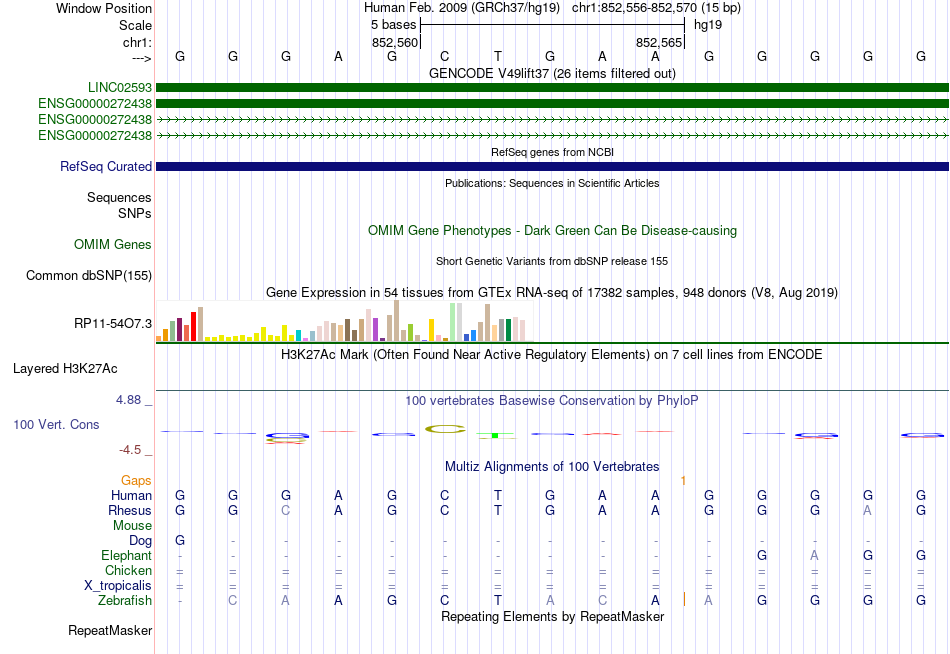This screenshot has width=950, height=654.
Task: Click the RP11-54O7.3 track label
Action: (x=113, y=324)
